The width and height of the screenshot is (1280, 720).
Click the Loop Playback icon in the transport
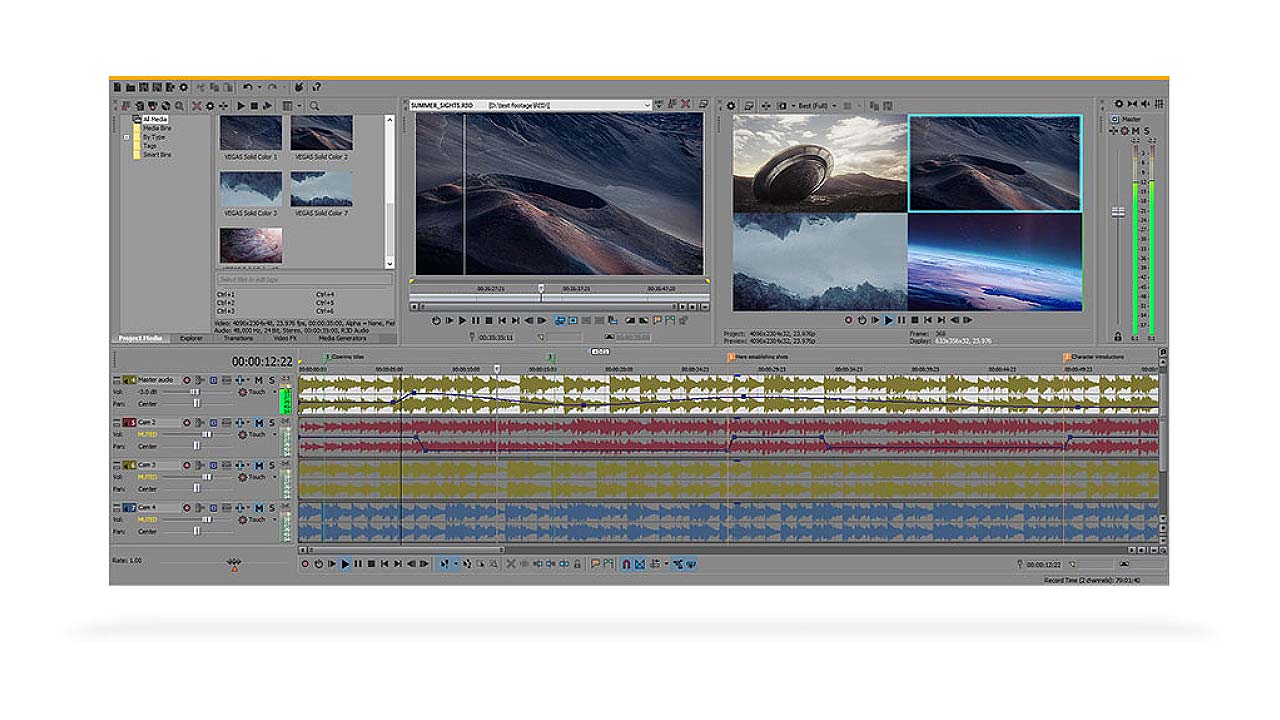click(x=317, y=565)
